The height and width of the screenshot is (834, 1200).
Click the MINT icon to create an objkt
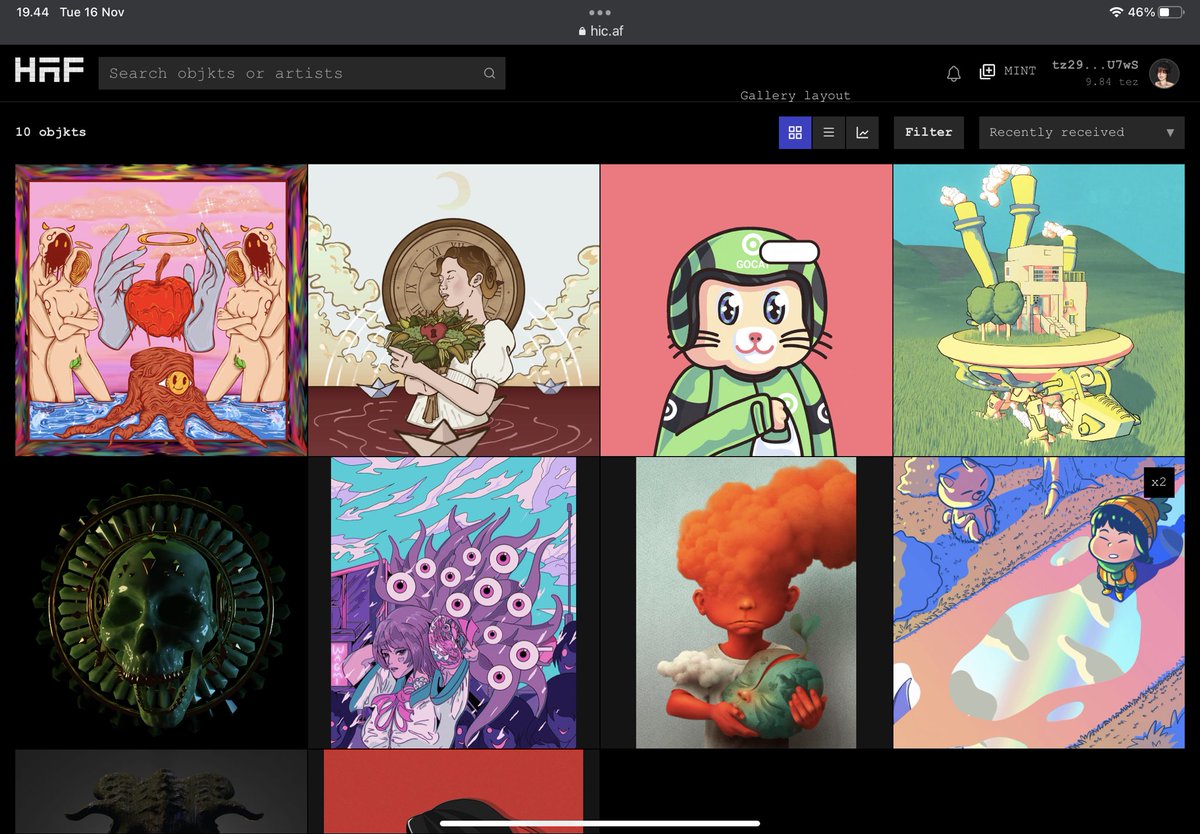(988, 71)
